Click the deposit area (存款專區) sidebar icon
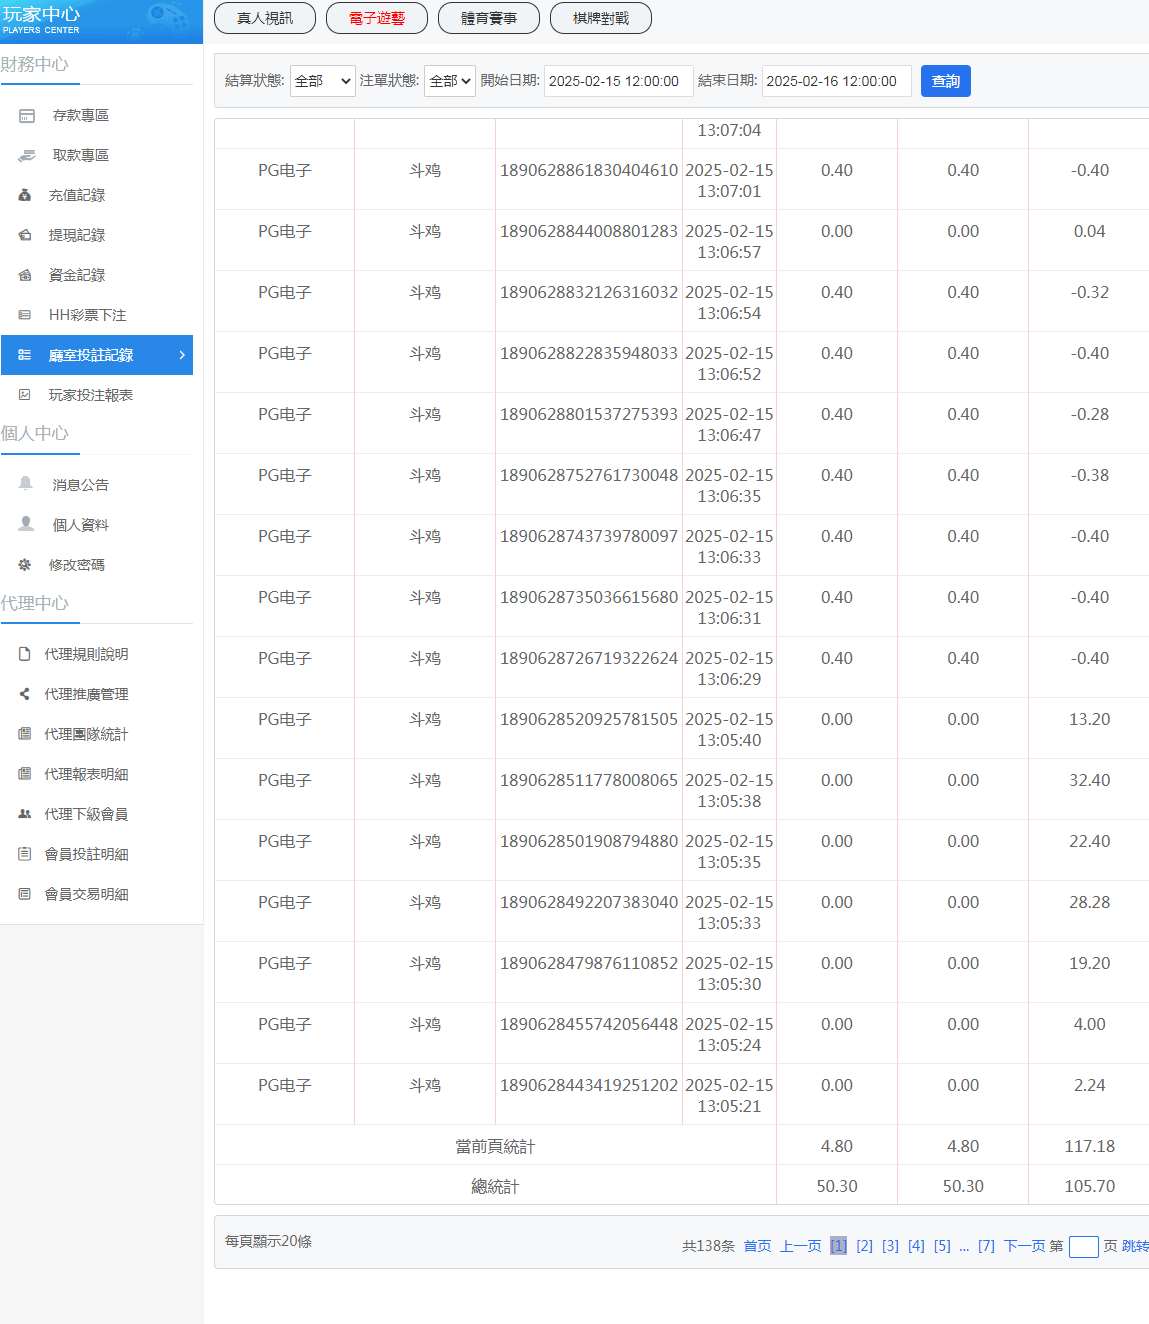 click(27, 116)
